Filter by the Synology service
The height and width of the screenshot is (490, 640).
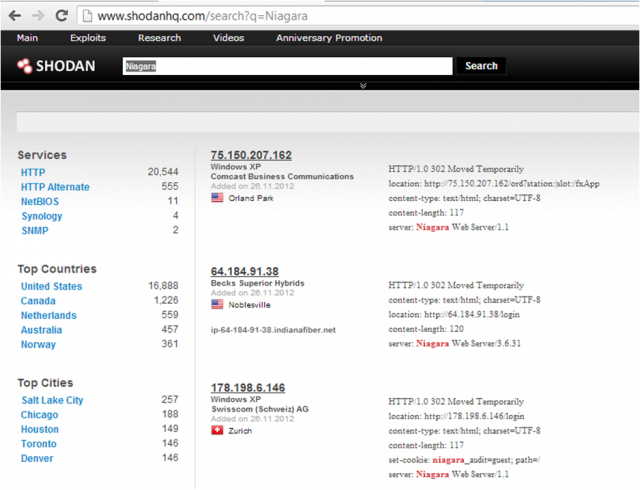pyautogui.click(x=42, y=216)
